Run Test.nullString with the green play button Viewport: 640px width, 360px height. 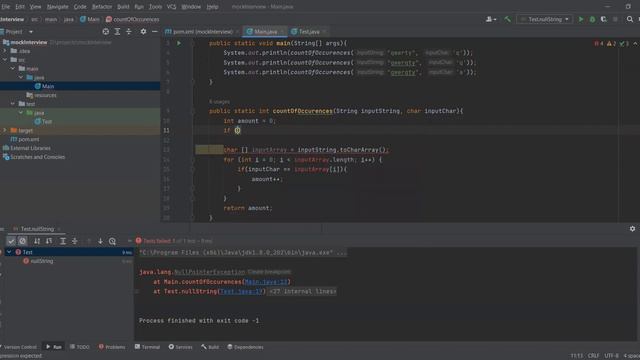tap(581, 19)
